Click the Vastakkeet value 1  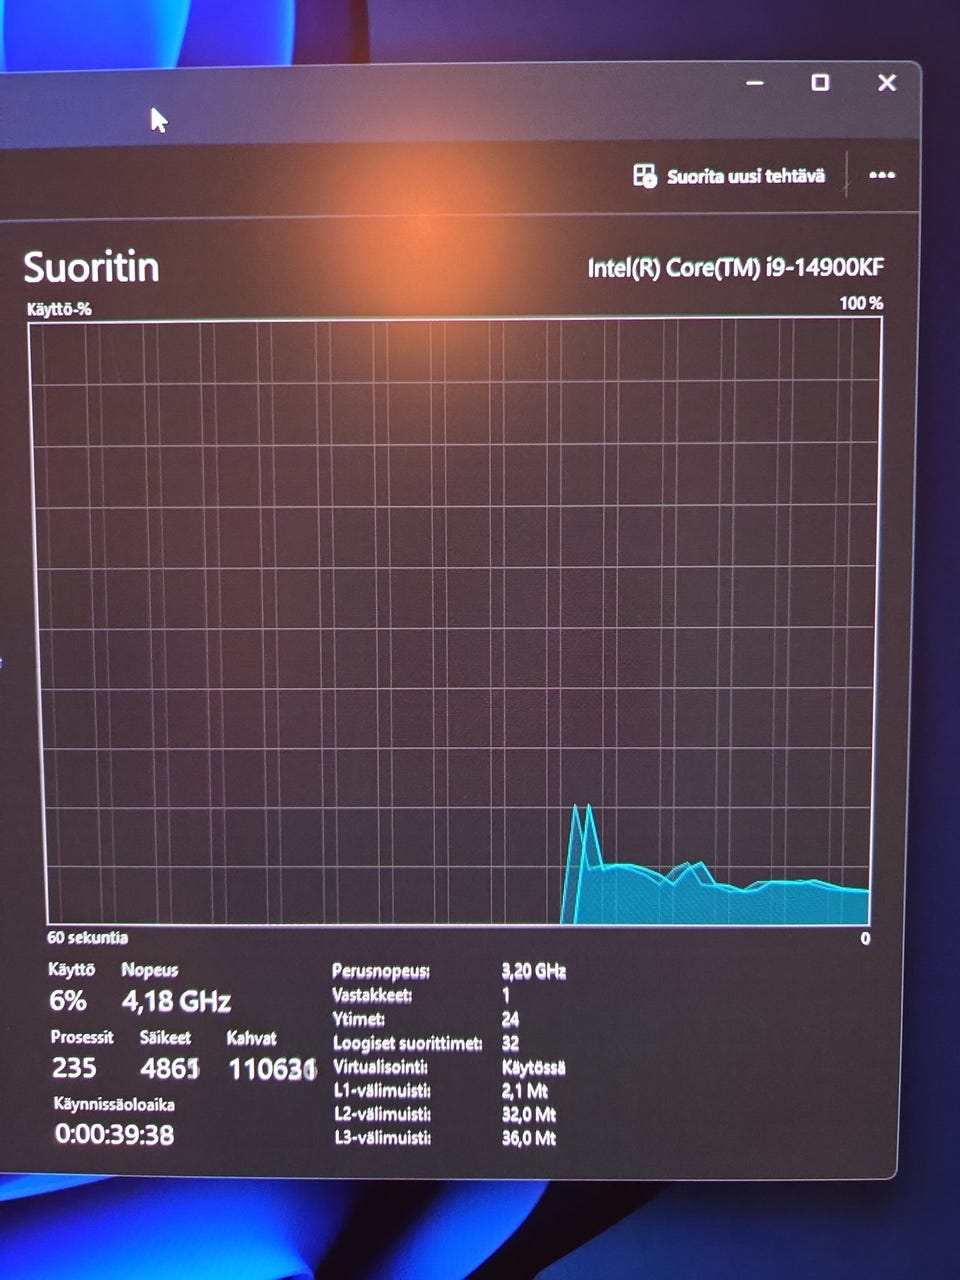coord(505,995)
